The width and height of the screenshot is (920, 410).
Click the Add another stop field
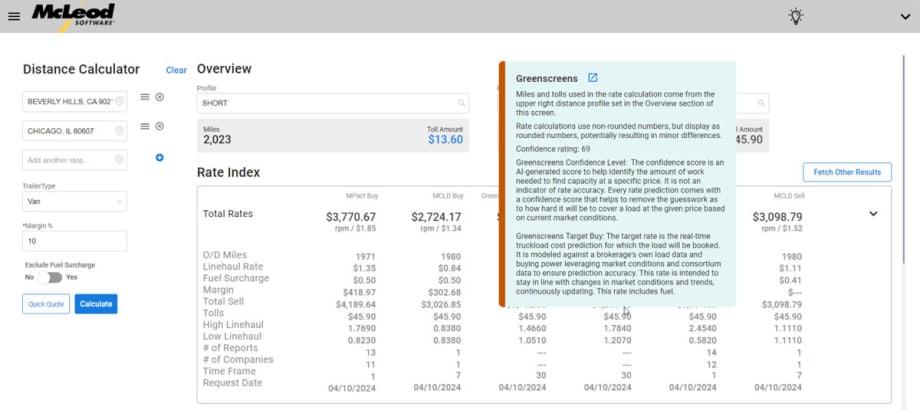pos(75,160)
